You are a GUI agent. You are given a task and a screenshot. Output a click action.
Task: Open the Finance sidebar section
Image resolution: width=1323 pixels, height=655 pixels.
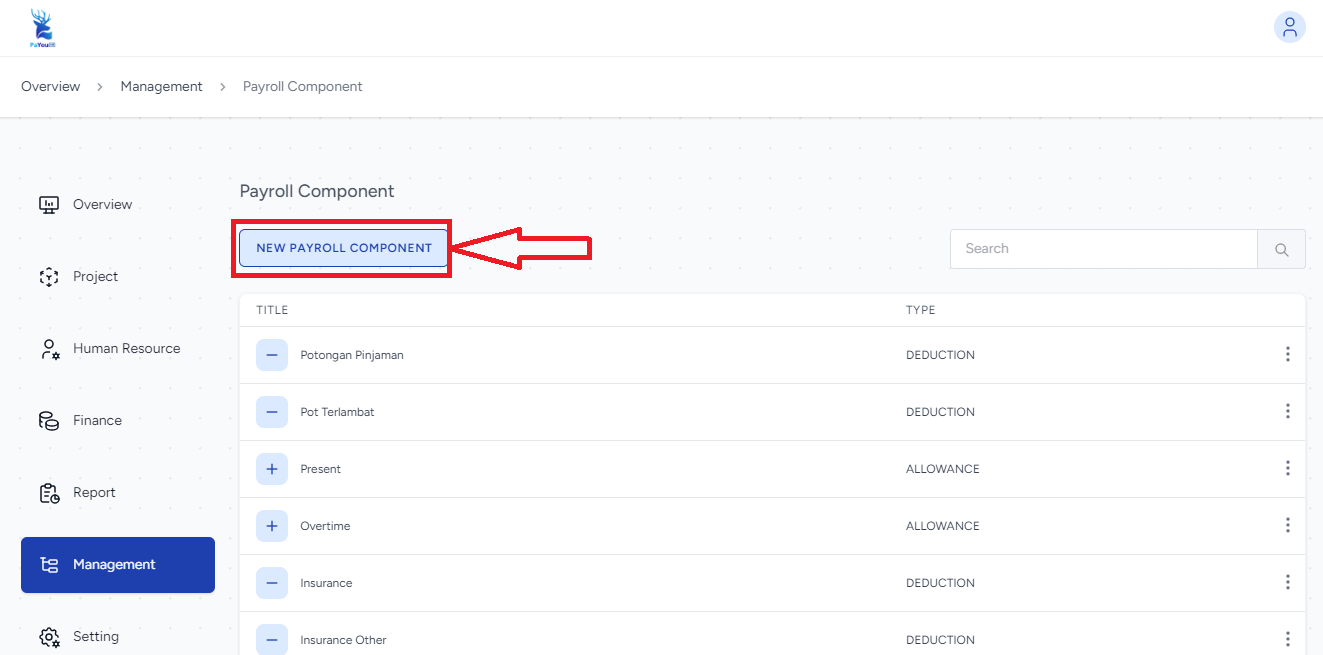coord(97,421)
